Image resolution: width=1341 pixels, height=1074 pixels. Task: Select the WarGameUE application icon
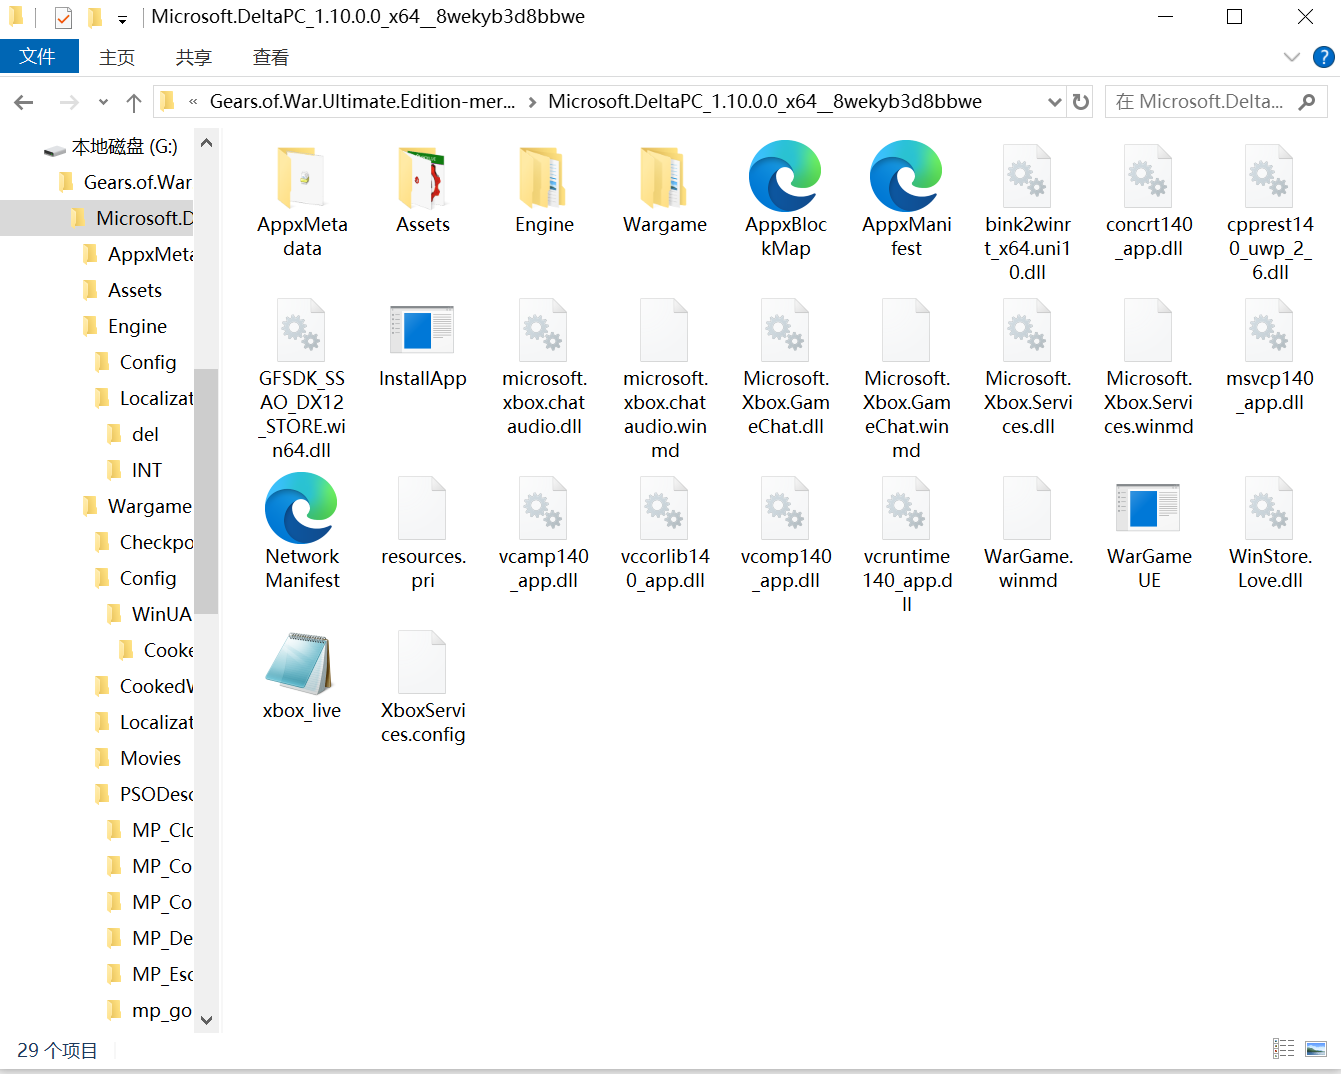(x=1148, y=510)
